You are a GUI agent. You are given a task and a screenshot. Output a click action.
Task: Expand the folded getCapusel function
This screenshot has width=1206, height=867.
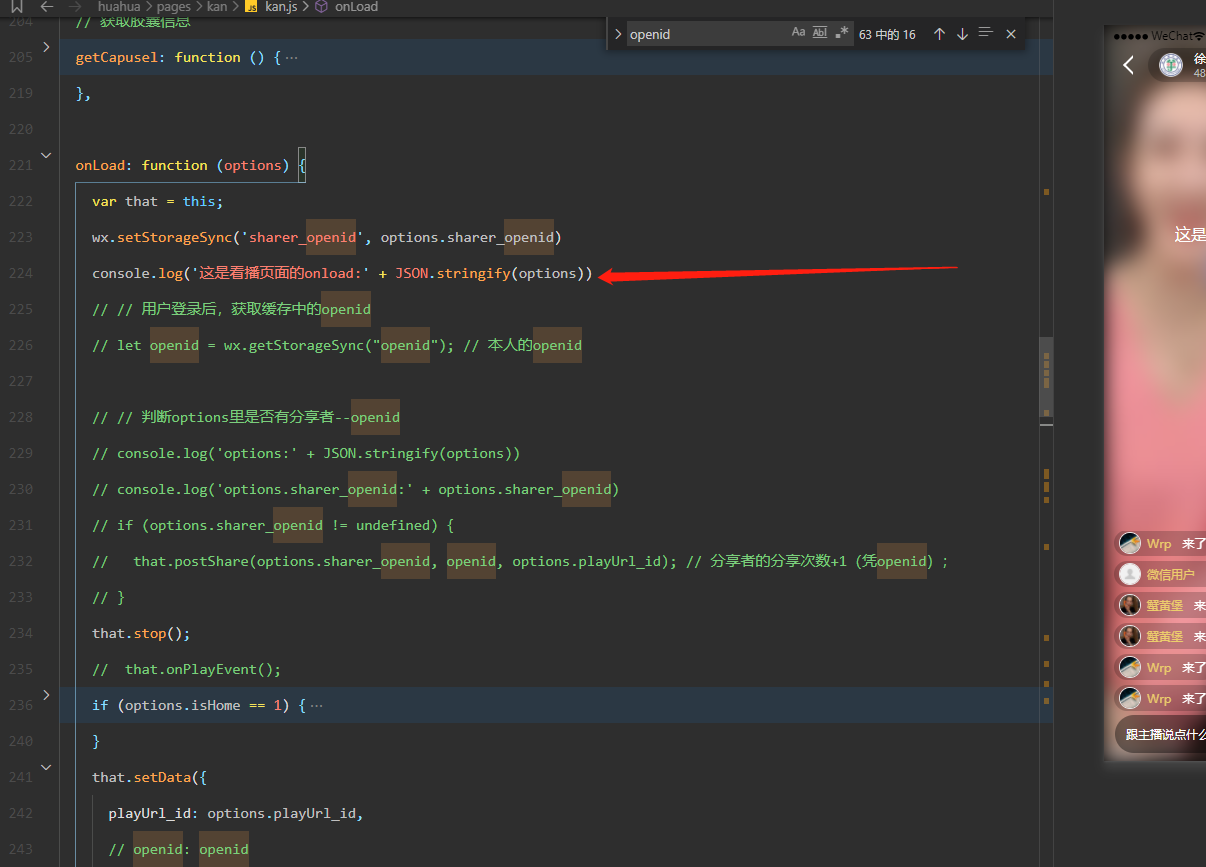tap(46, 47)
